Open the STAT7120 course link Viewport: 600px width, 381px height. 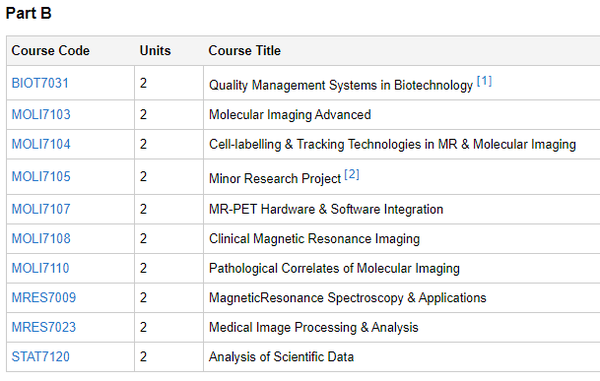[41, 357]
